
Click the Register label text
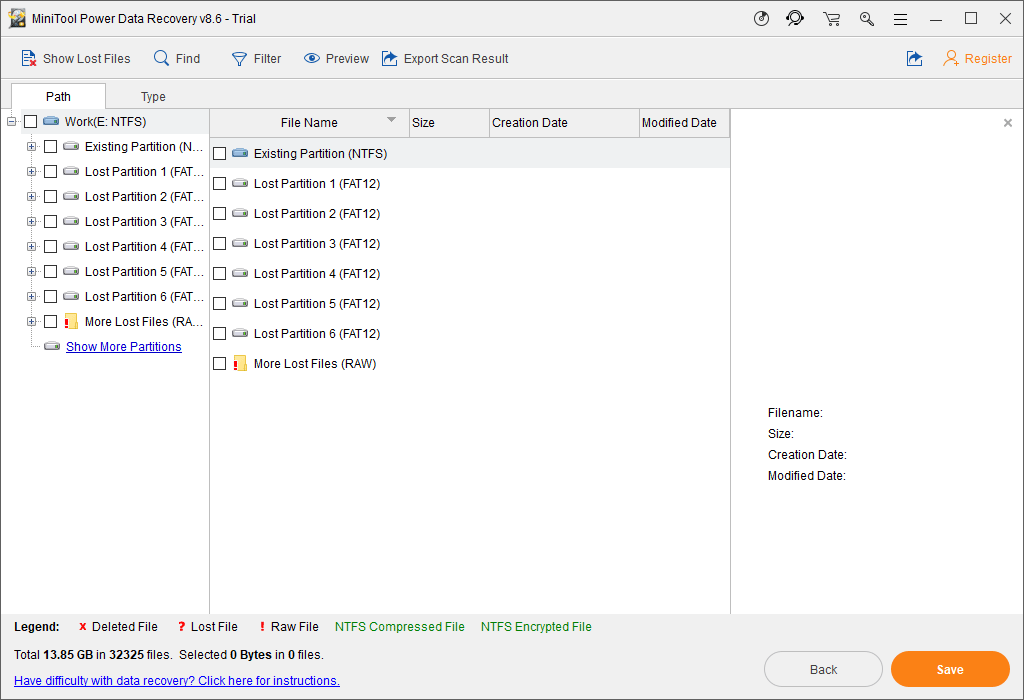pos(988,59)
